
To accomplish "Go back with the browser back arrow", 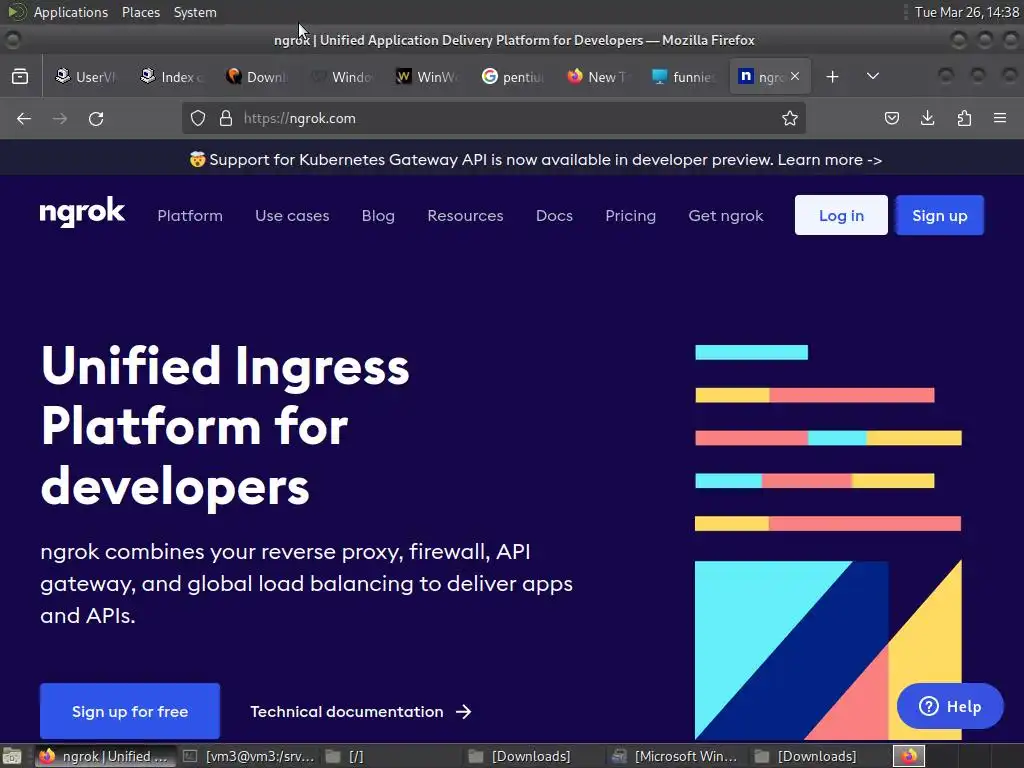I will (x=24, y=118).
